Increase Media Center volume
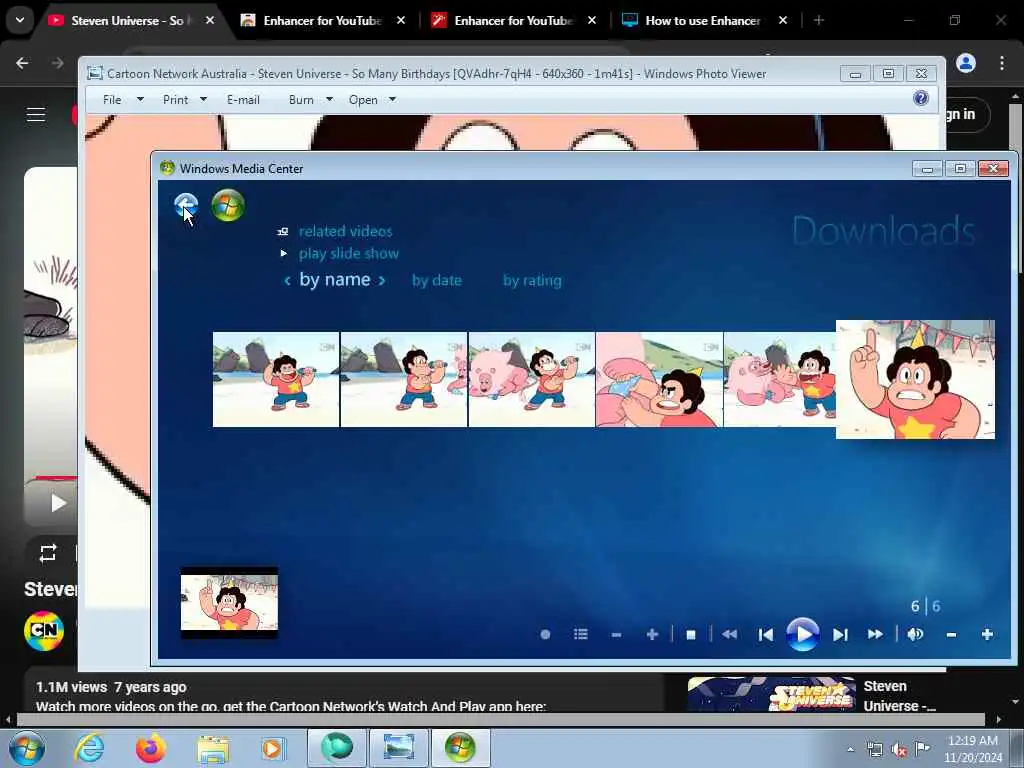Image resolution: width=1024 pixels, height=768 pixels. 987,634
